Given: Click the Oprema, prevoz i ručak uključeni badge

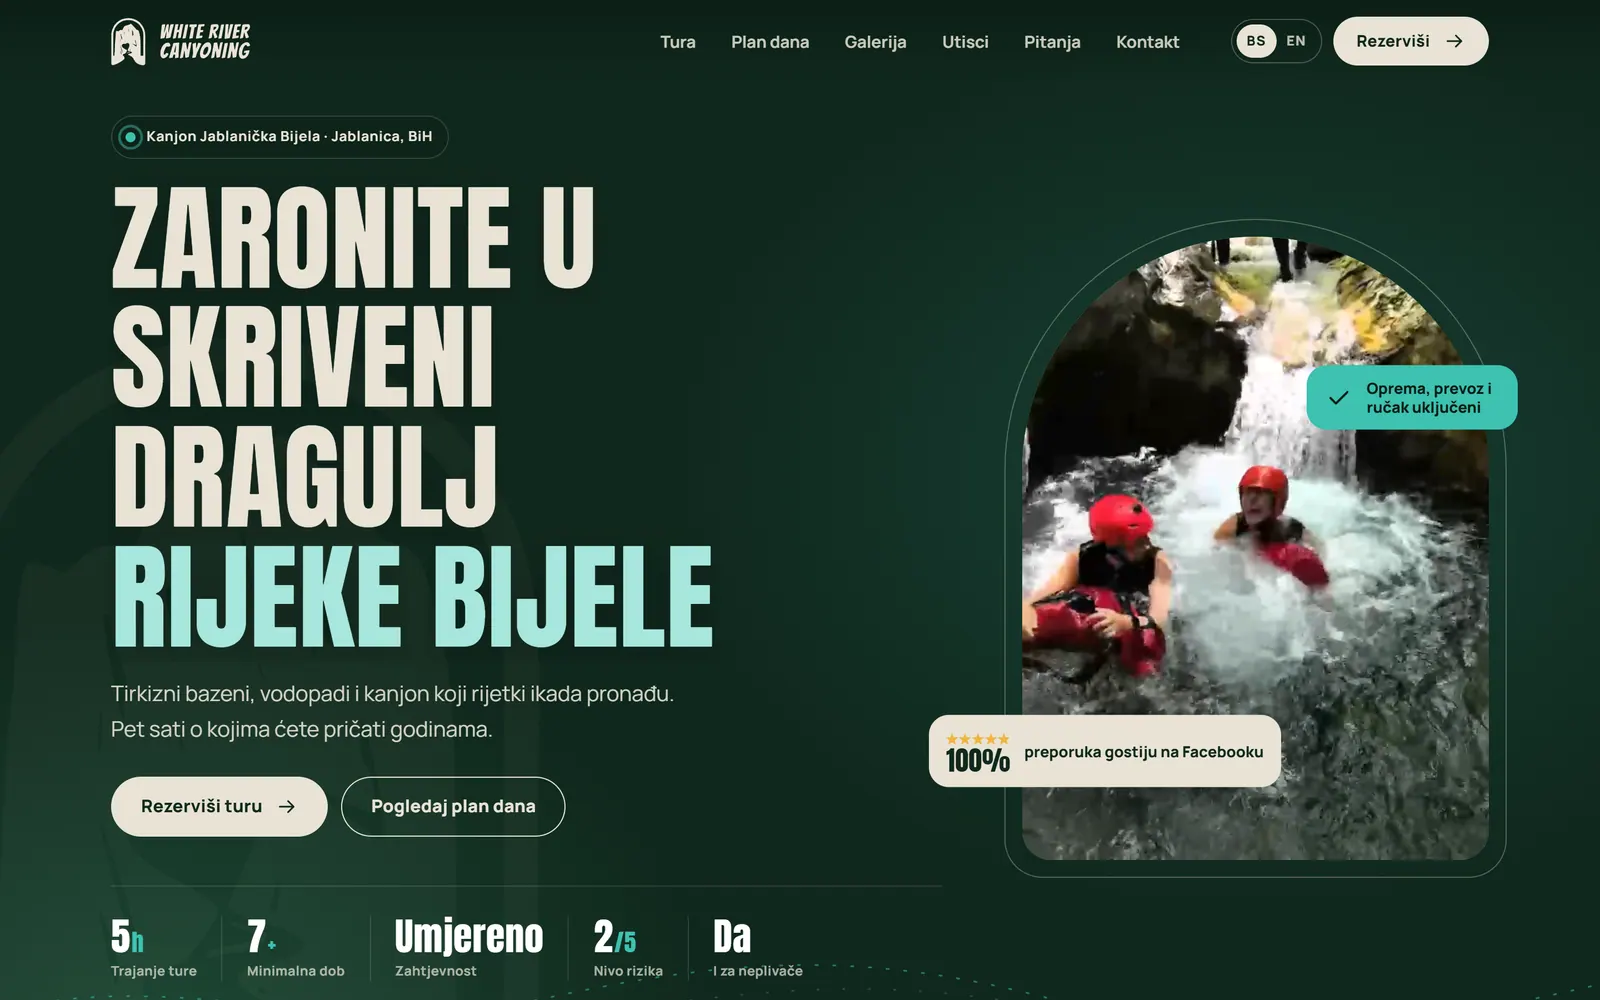Looking at the screenshot, I should pyautogui.click(x=1412, y=398).
